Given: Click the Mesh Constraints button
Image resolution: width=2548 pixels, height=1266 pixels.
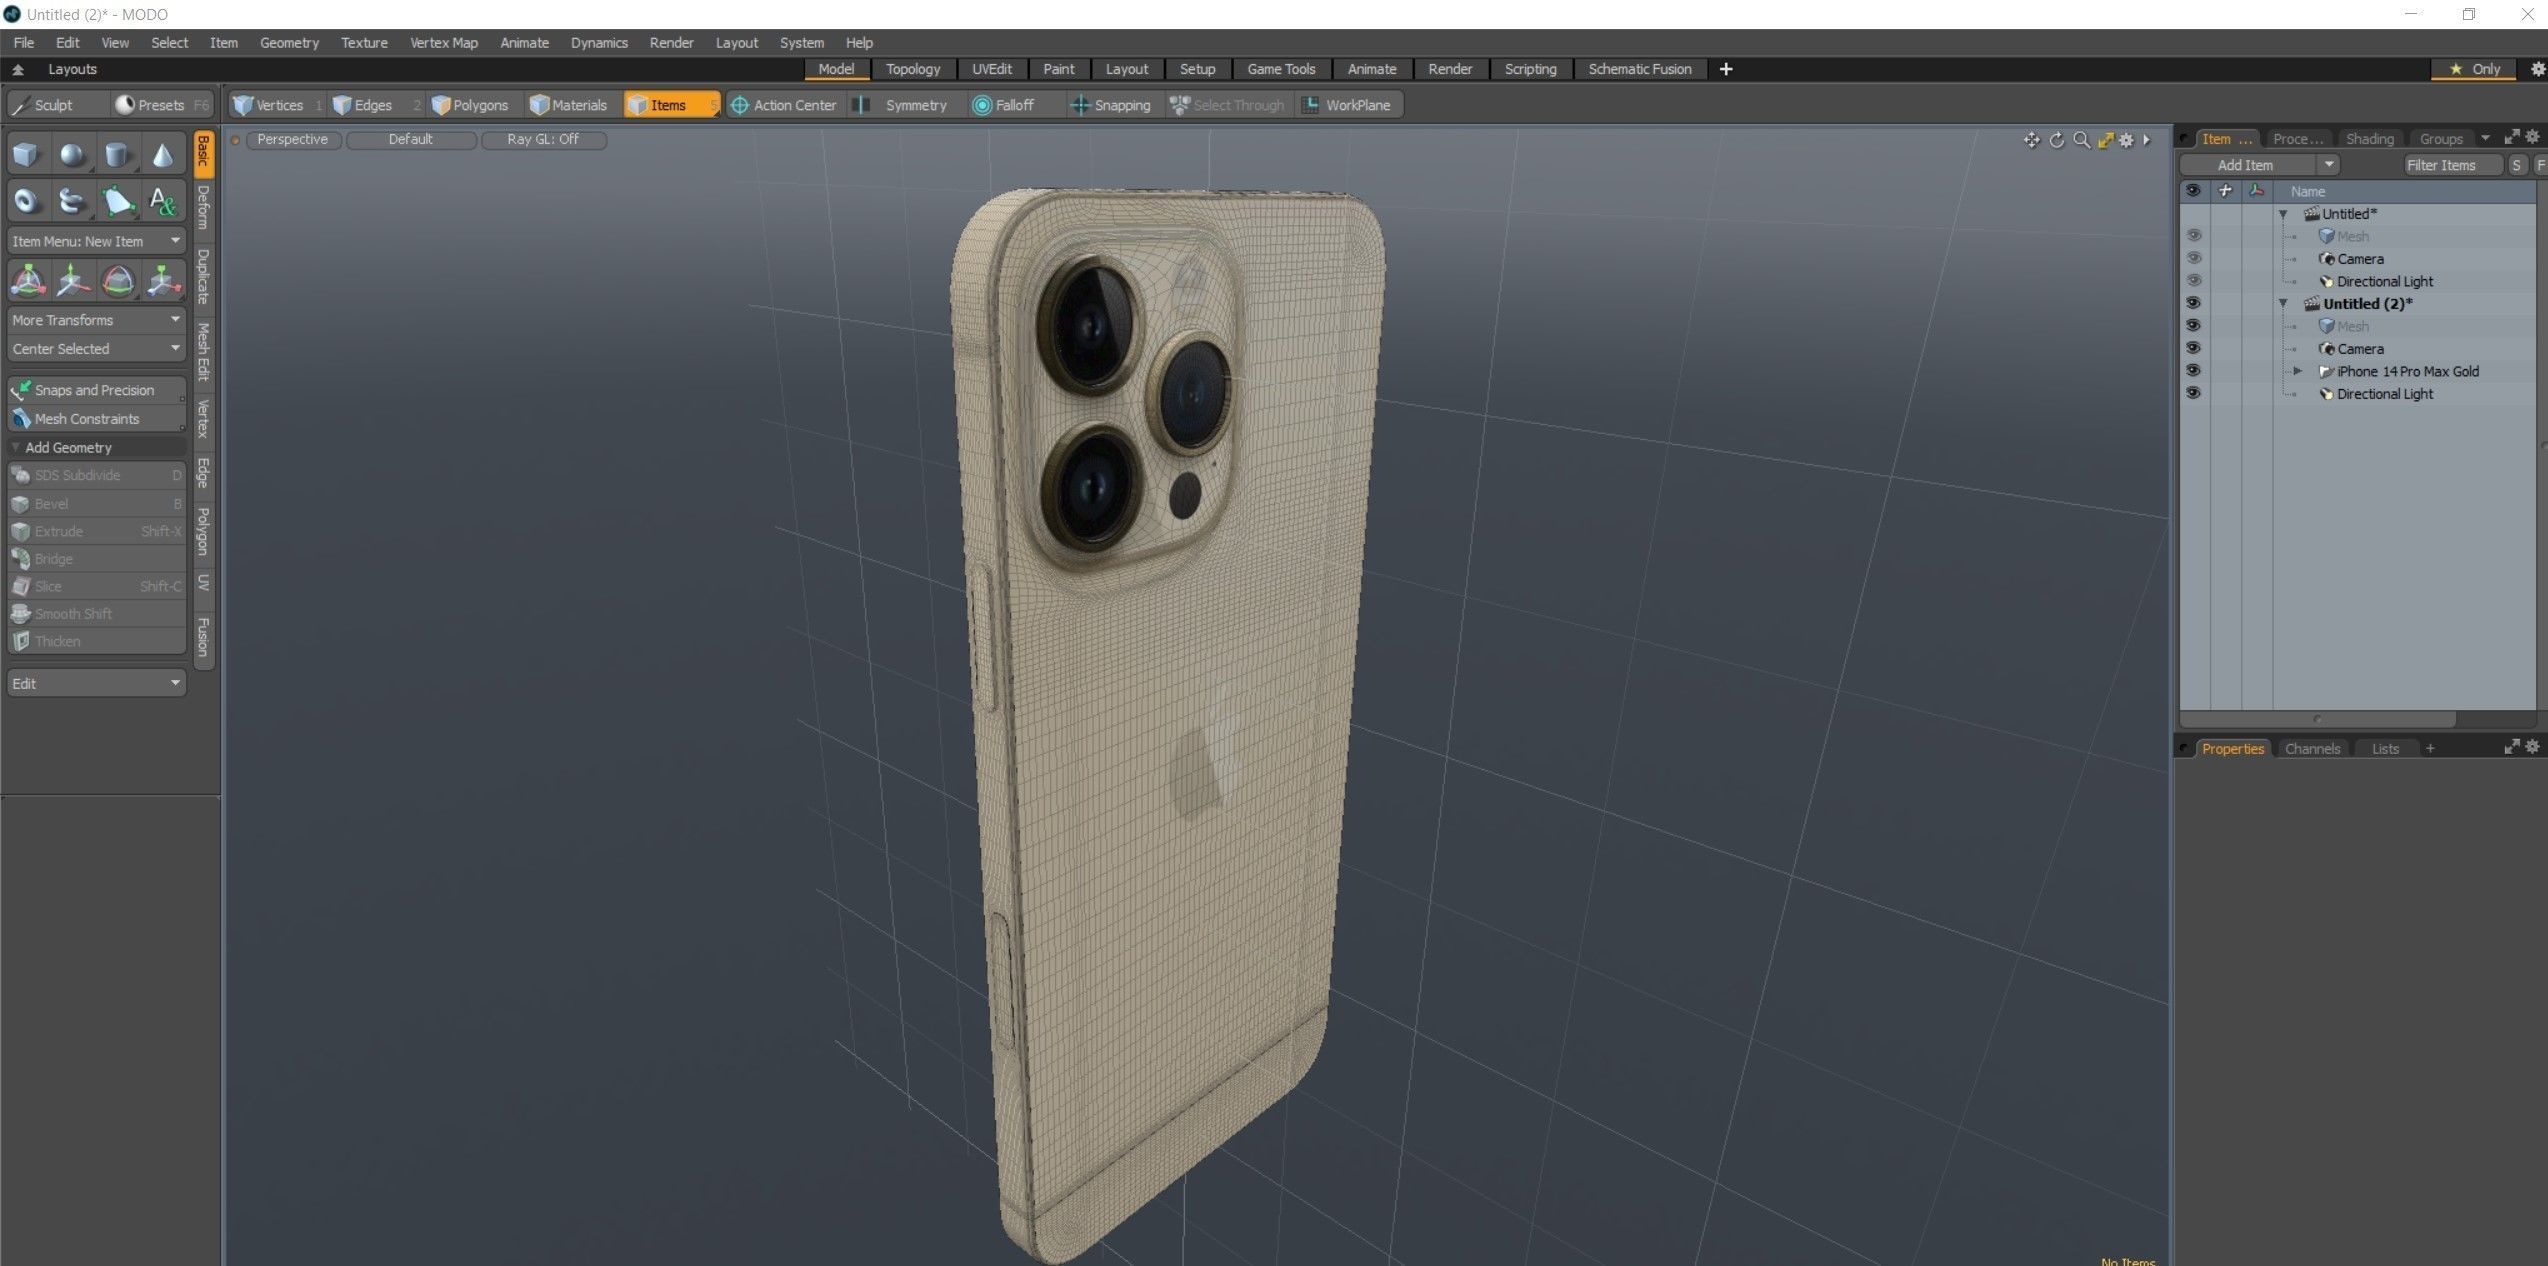Looking at the screenshot, I should pos(96,419).
